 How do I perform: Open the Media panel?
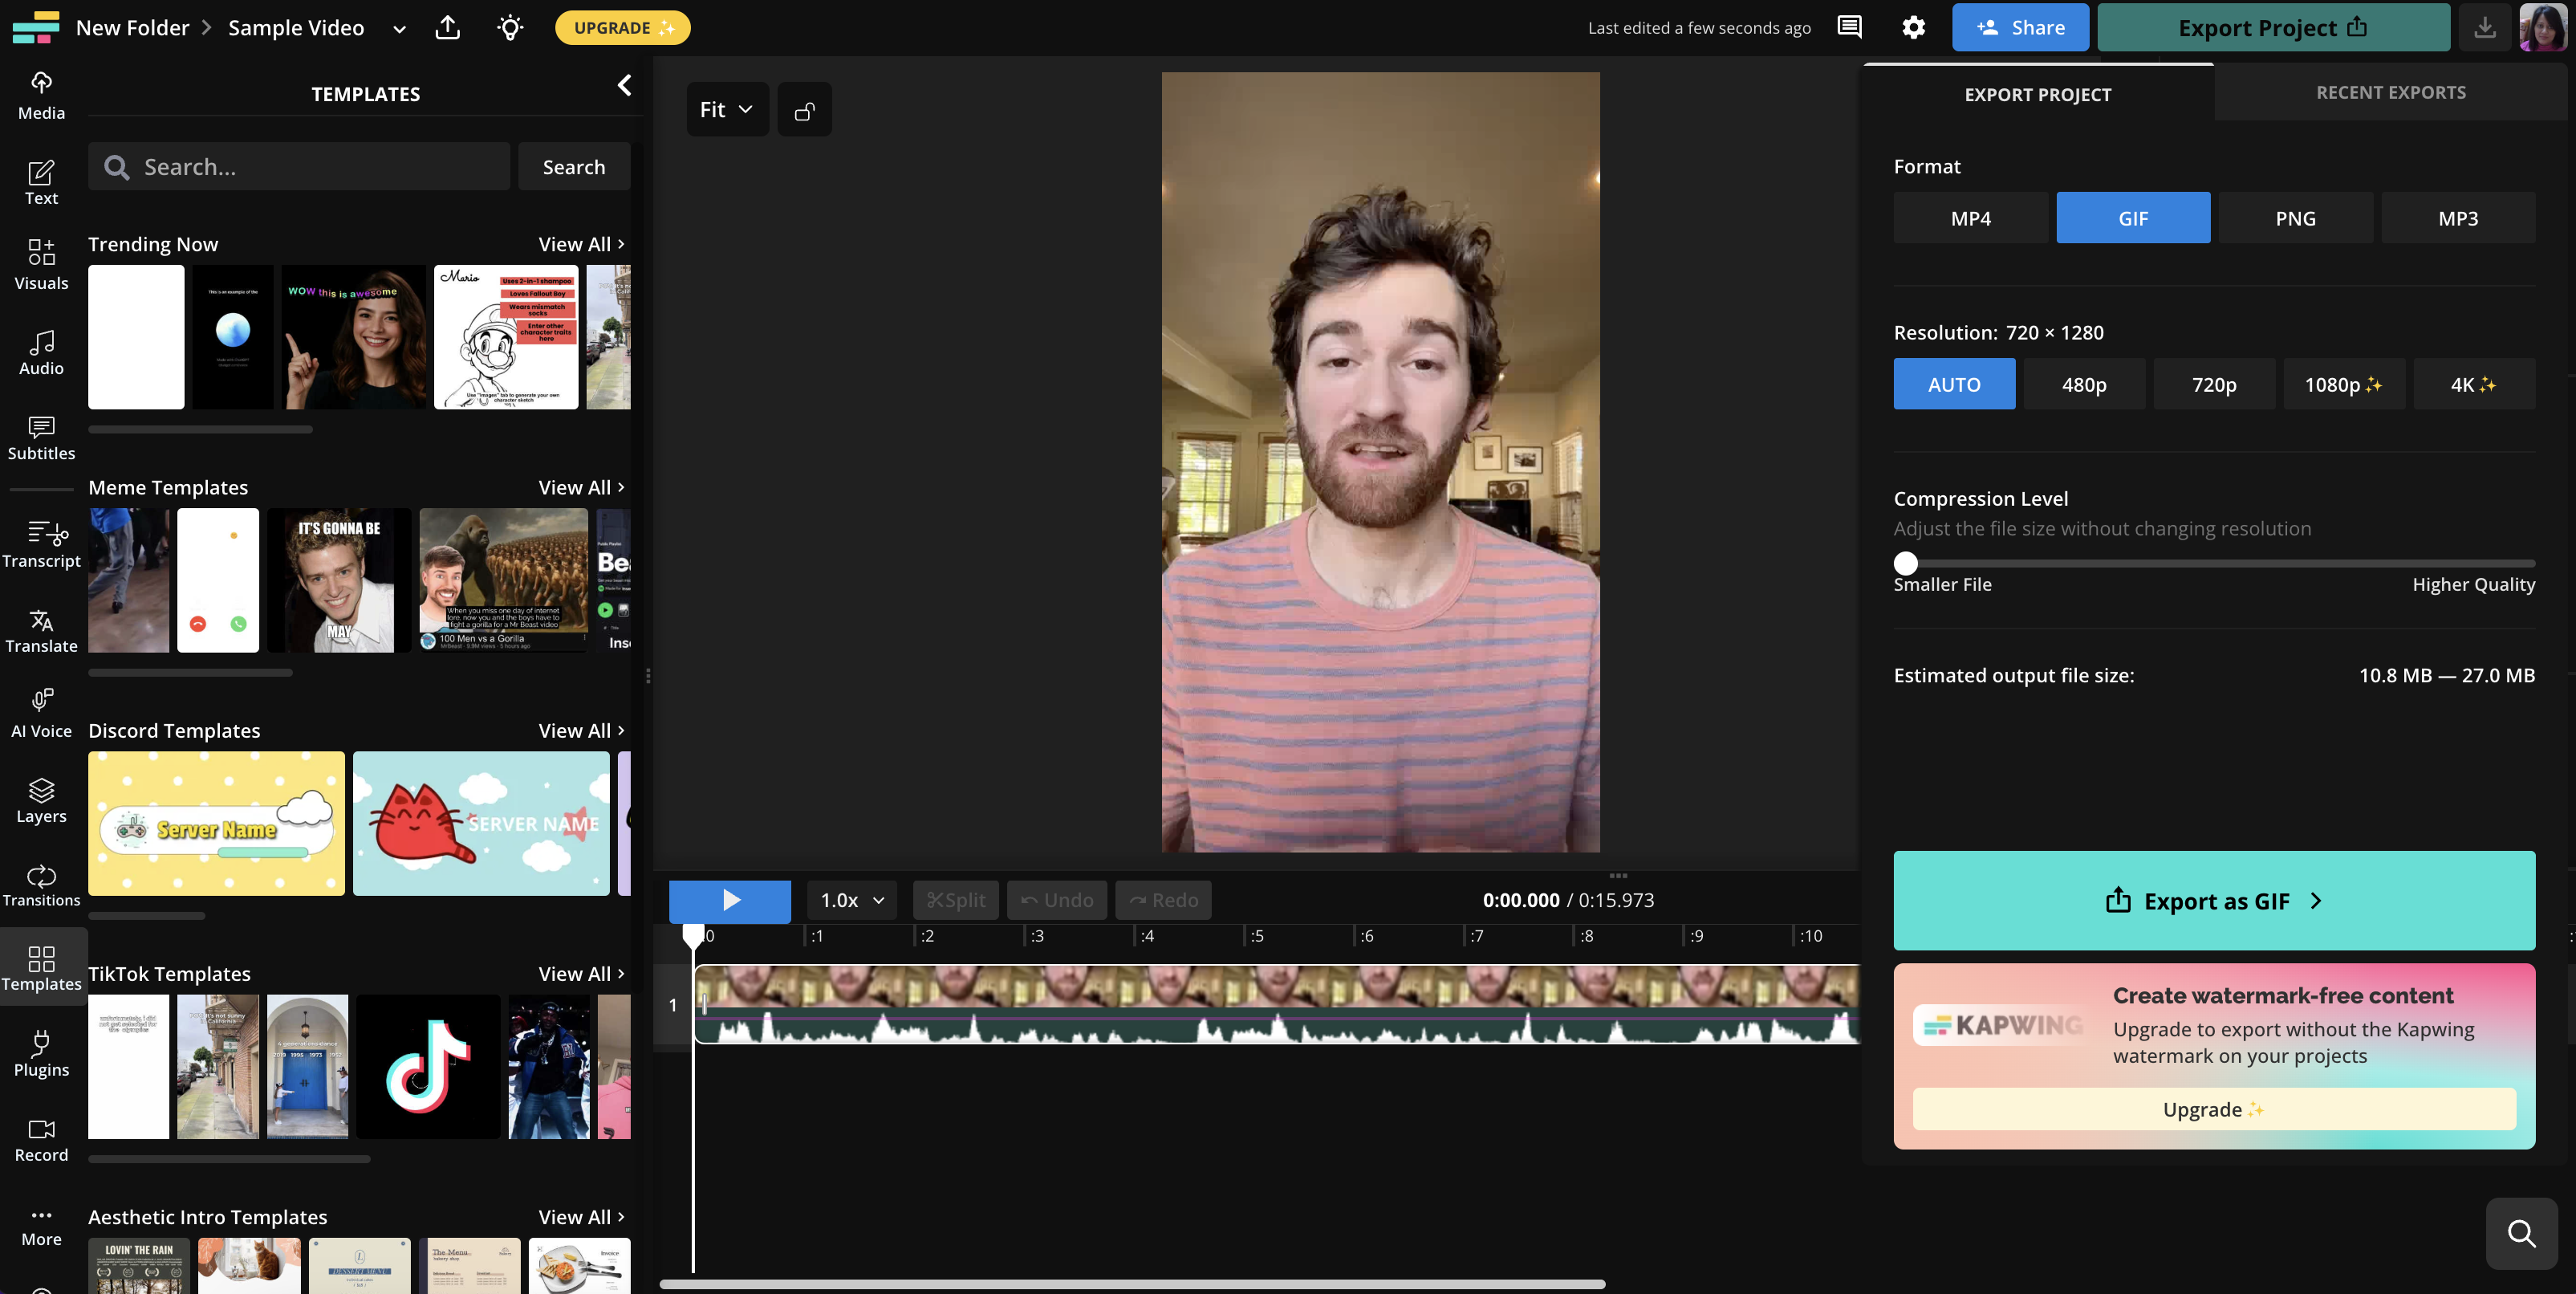coord(40,94)
